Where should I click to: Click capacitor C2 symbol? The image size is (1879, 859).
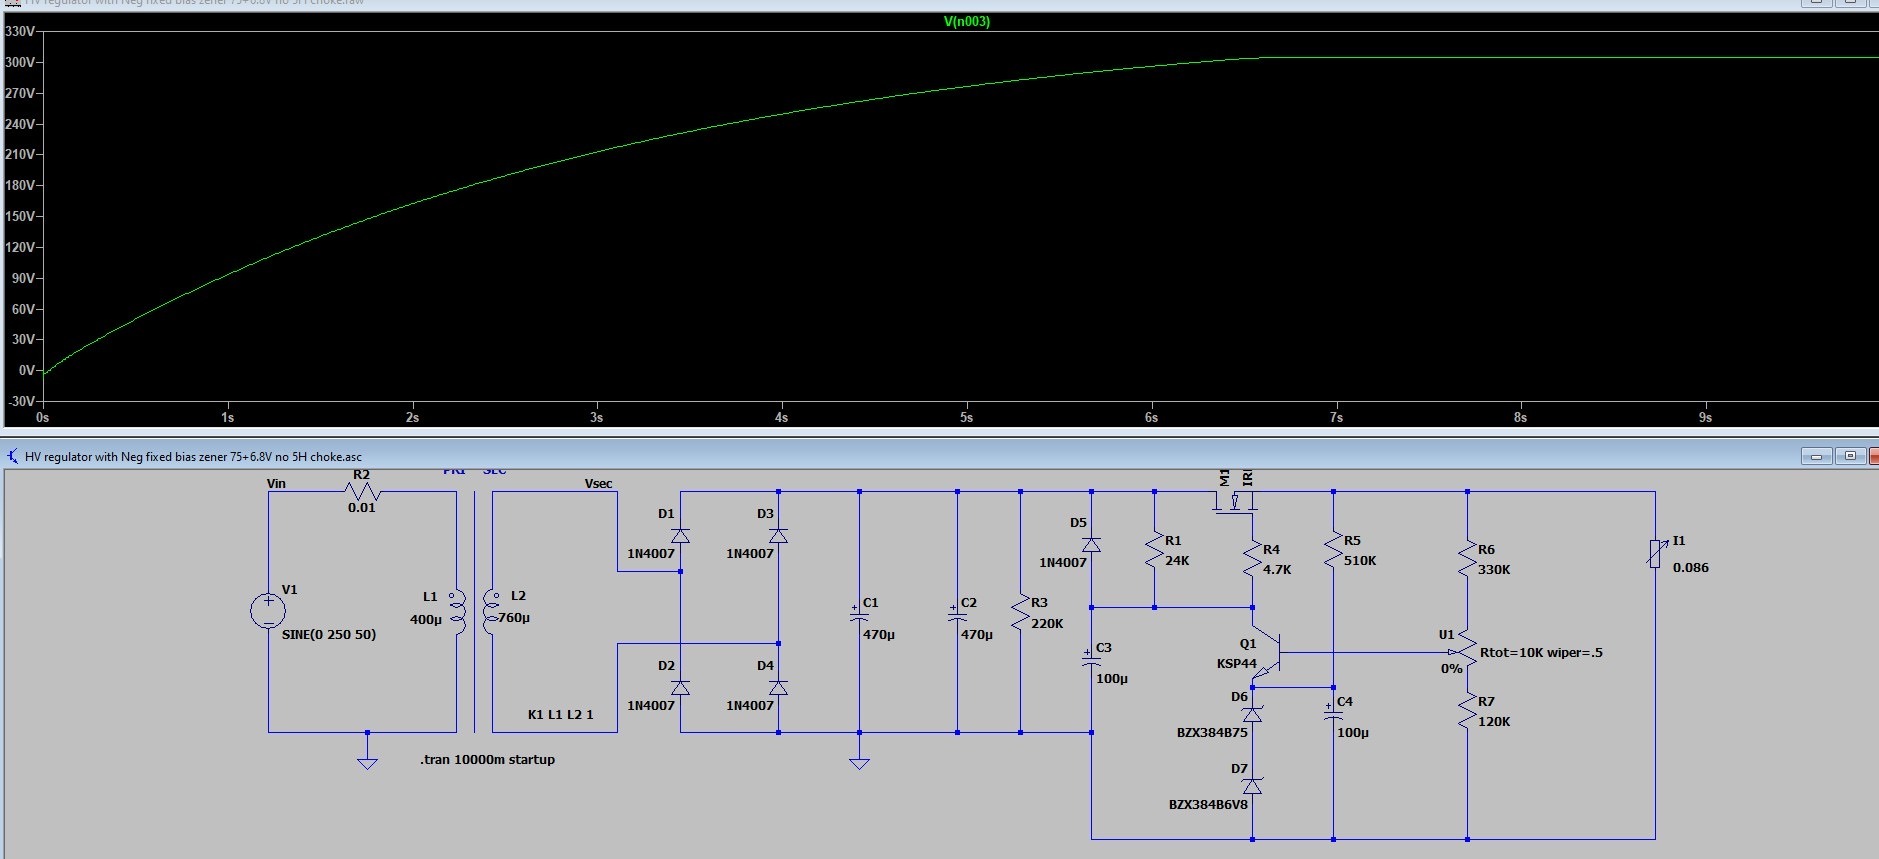[x=957, y=613]
